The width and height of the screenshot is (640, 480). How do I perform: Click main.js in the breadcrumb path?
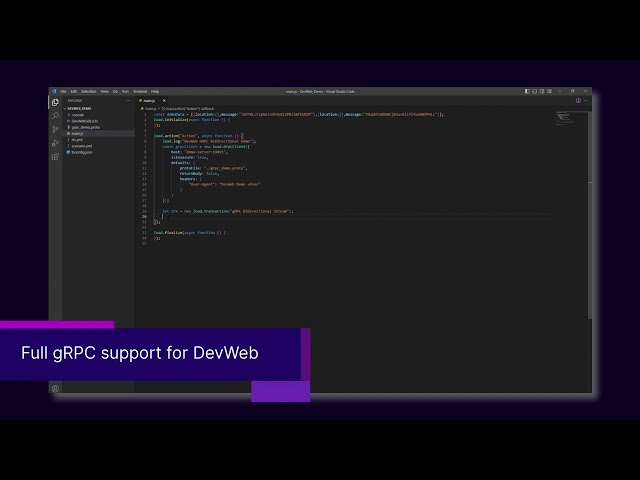150,109
